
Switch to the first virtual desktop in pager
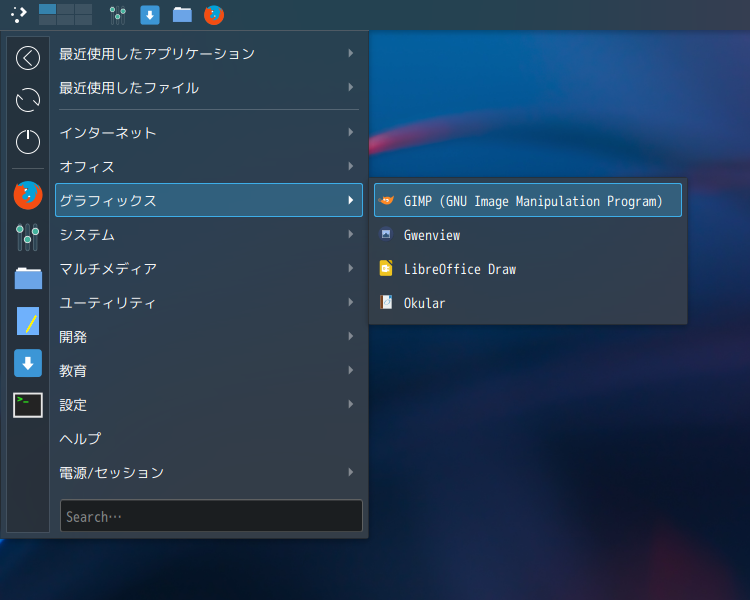point(47,9)
